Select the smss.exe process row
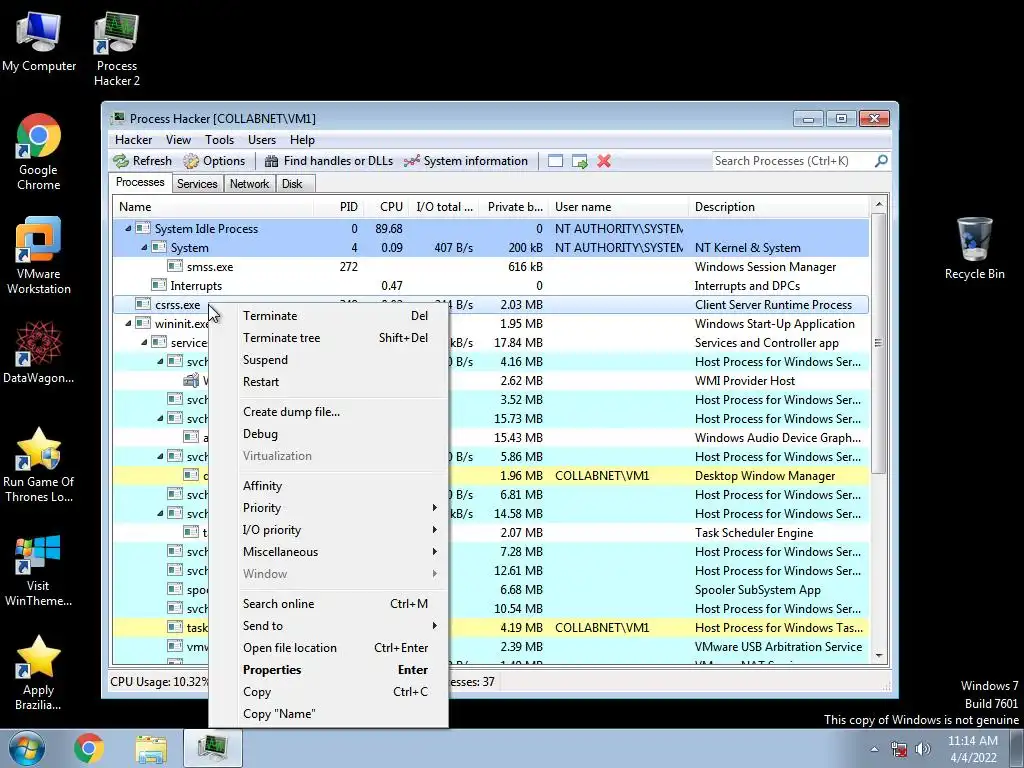Screen dimensions: 1024x768 [491, 266]
